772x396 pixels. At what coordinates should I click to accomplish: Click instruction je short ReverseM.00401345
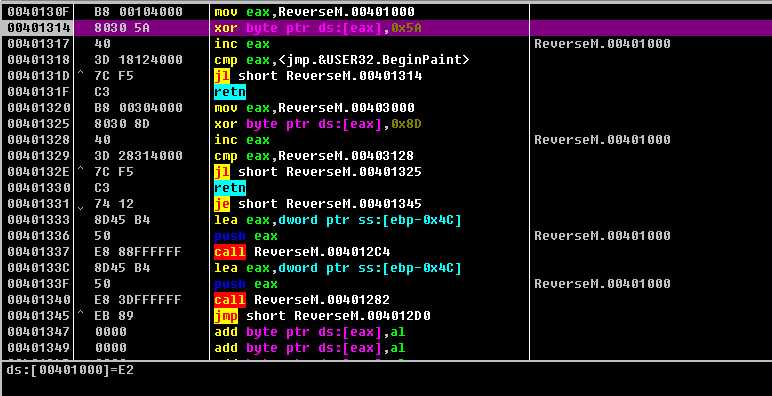coord(318,204)
